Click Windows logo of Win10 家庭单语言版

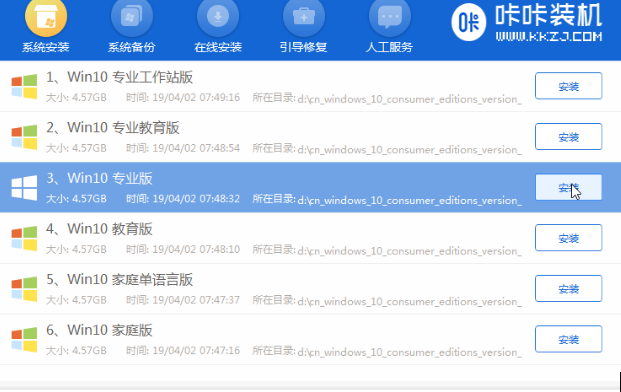pos(24,289)
